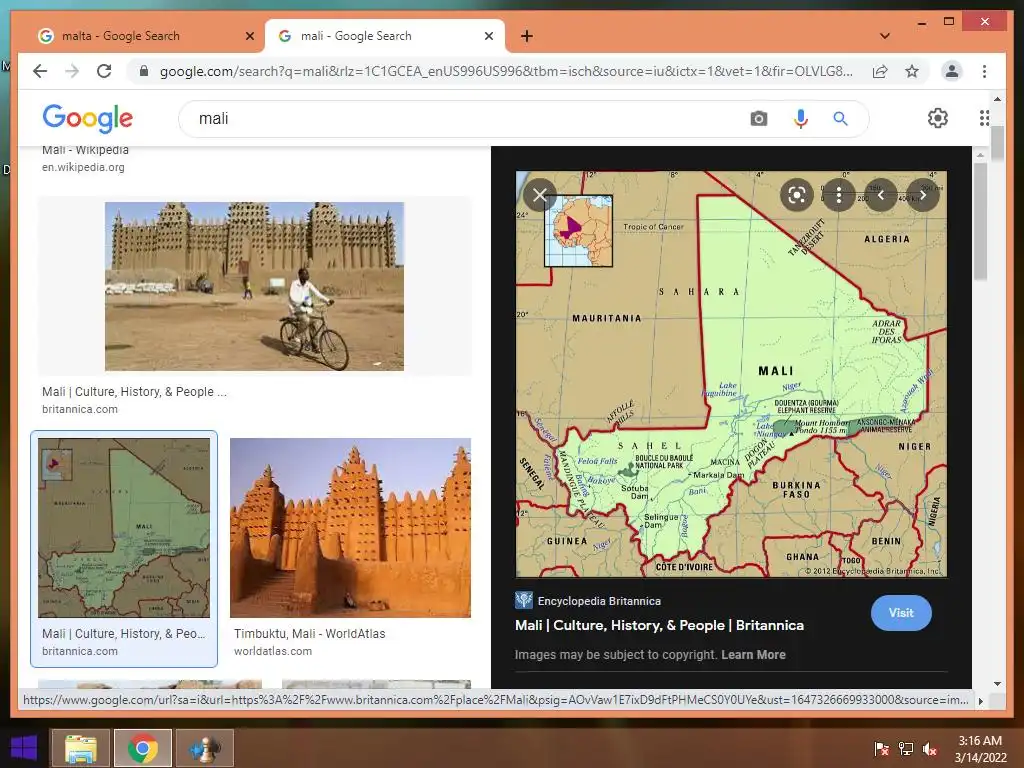
Task: Close the image preview panel
Action: [539, 195]
